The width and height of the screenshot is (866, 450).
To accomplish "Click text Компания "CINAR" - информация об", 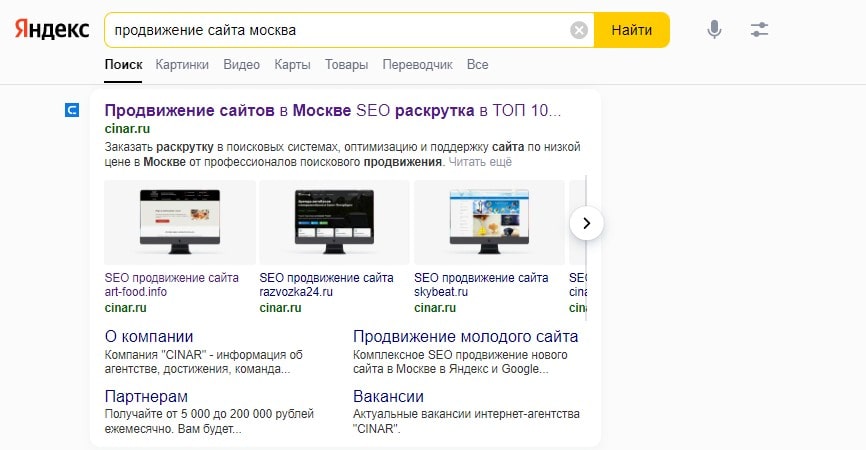I will [203, 354].
